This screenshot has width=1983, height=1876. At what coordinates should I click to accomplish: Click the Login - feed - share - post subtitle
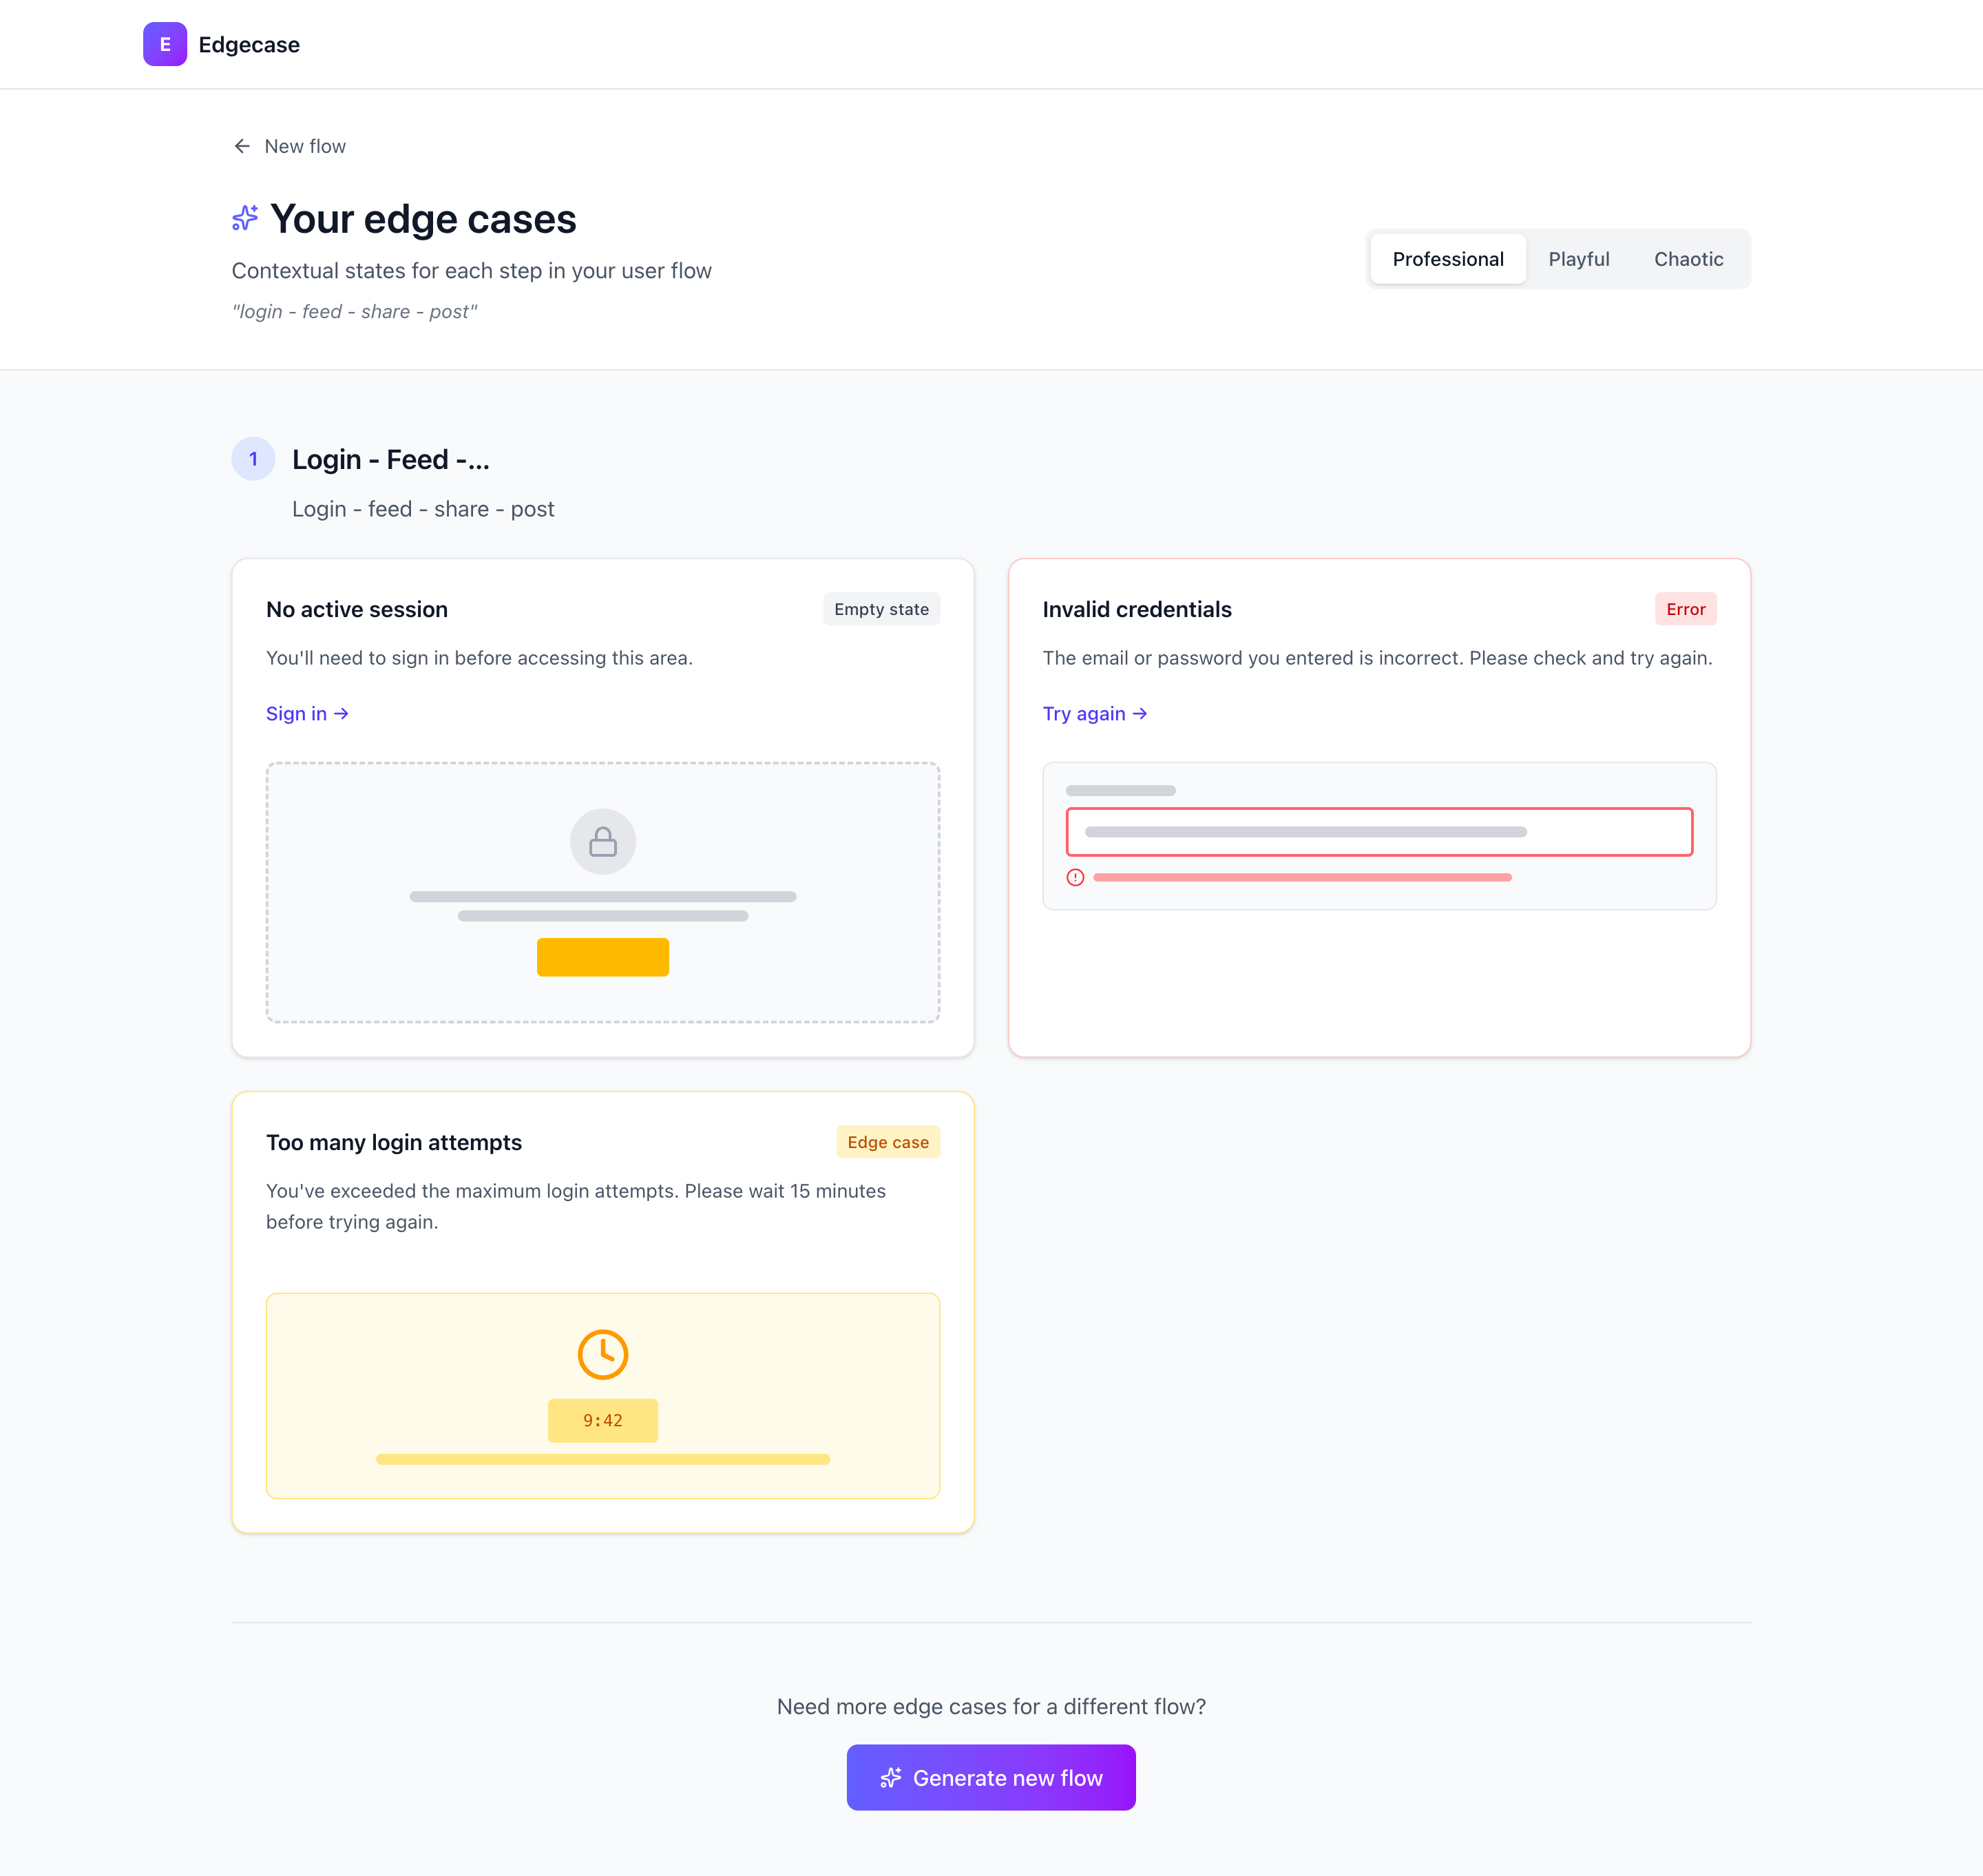coord(423,509)
